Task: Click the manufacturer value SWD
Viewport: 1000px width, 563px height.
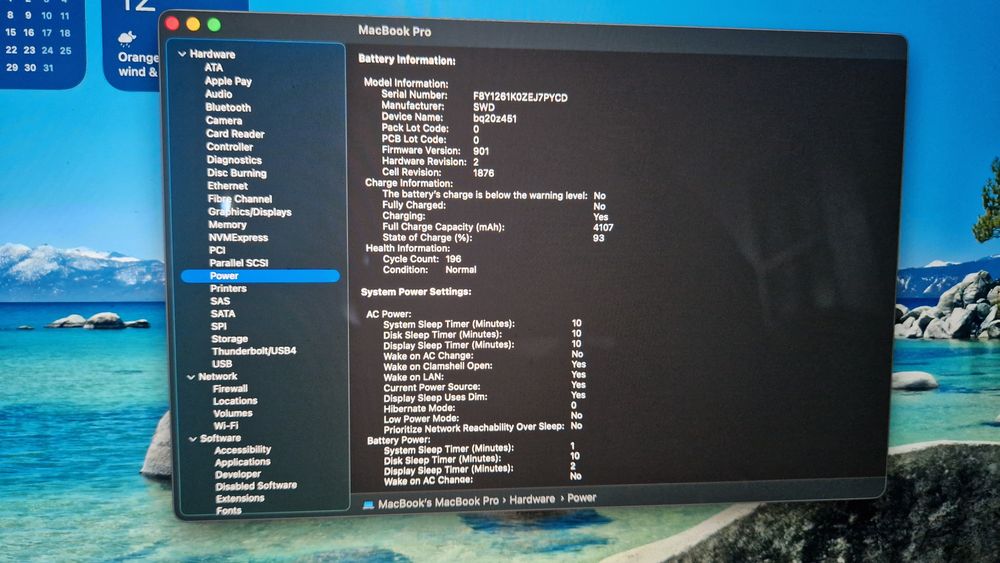Action: pos(483,107)
